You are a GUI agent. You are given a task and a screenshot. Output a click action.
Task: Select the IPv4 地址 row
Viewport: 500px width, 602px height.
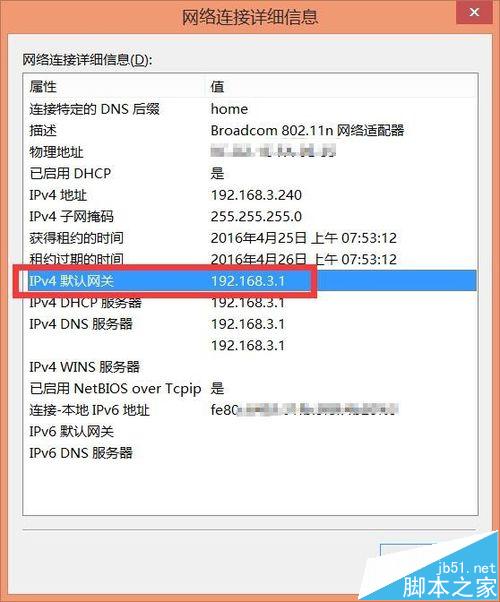pyautogui.click(x=251, y=195)
